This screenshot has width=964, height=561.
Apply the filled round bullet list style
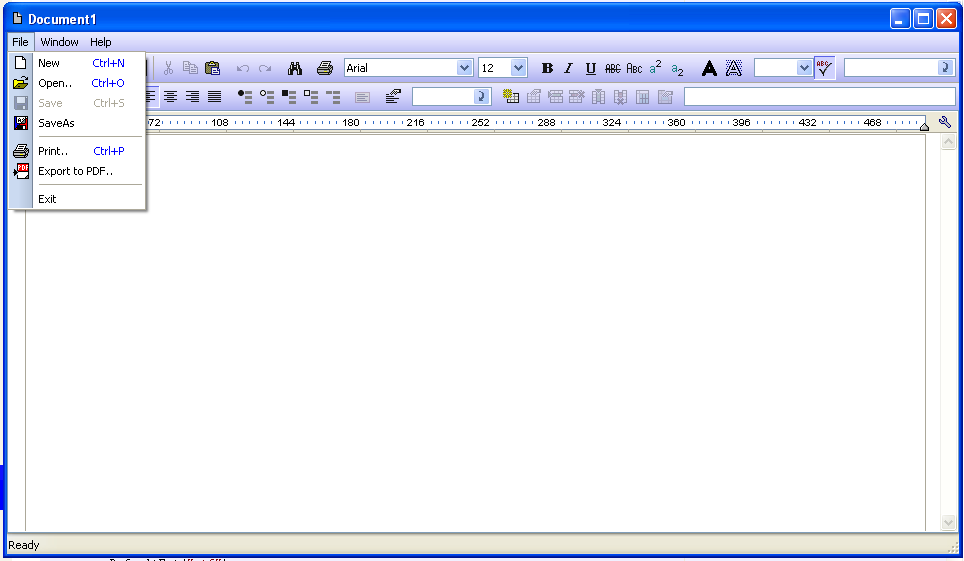click(x=245, y=97)
